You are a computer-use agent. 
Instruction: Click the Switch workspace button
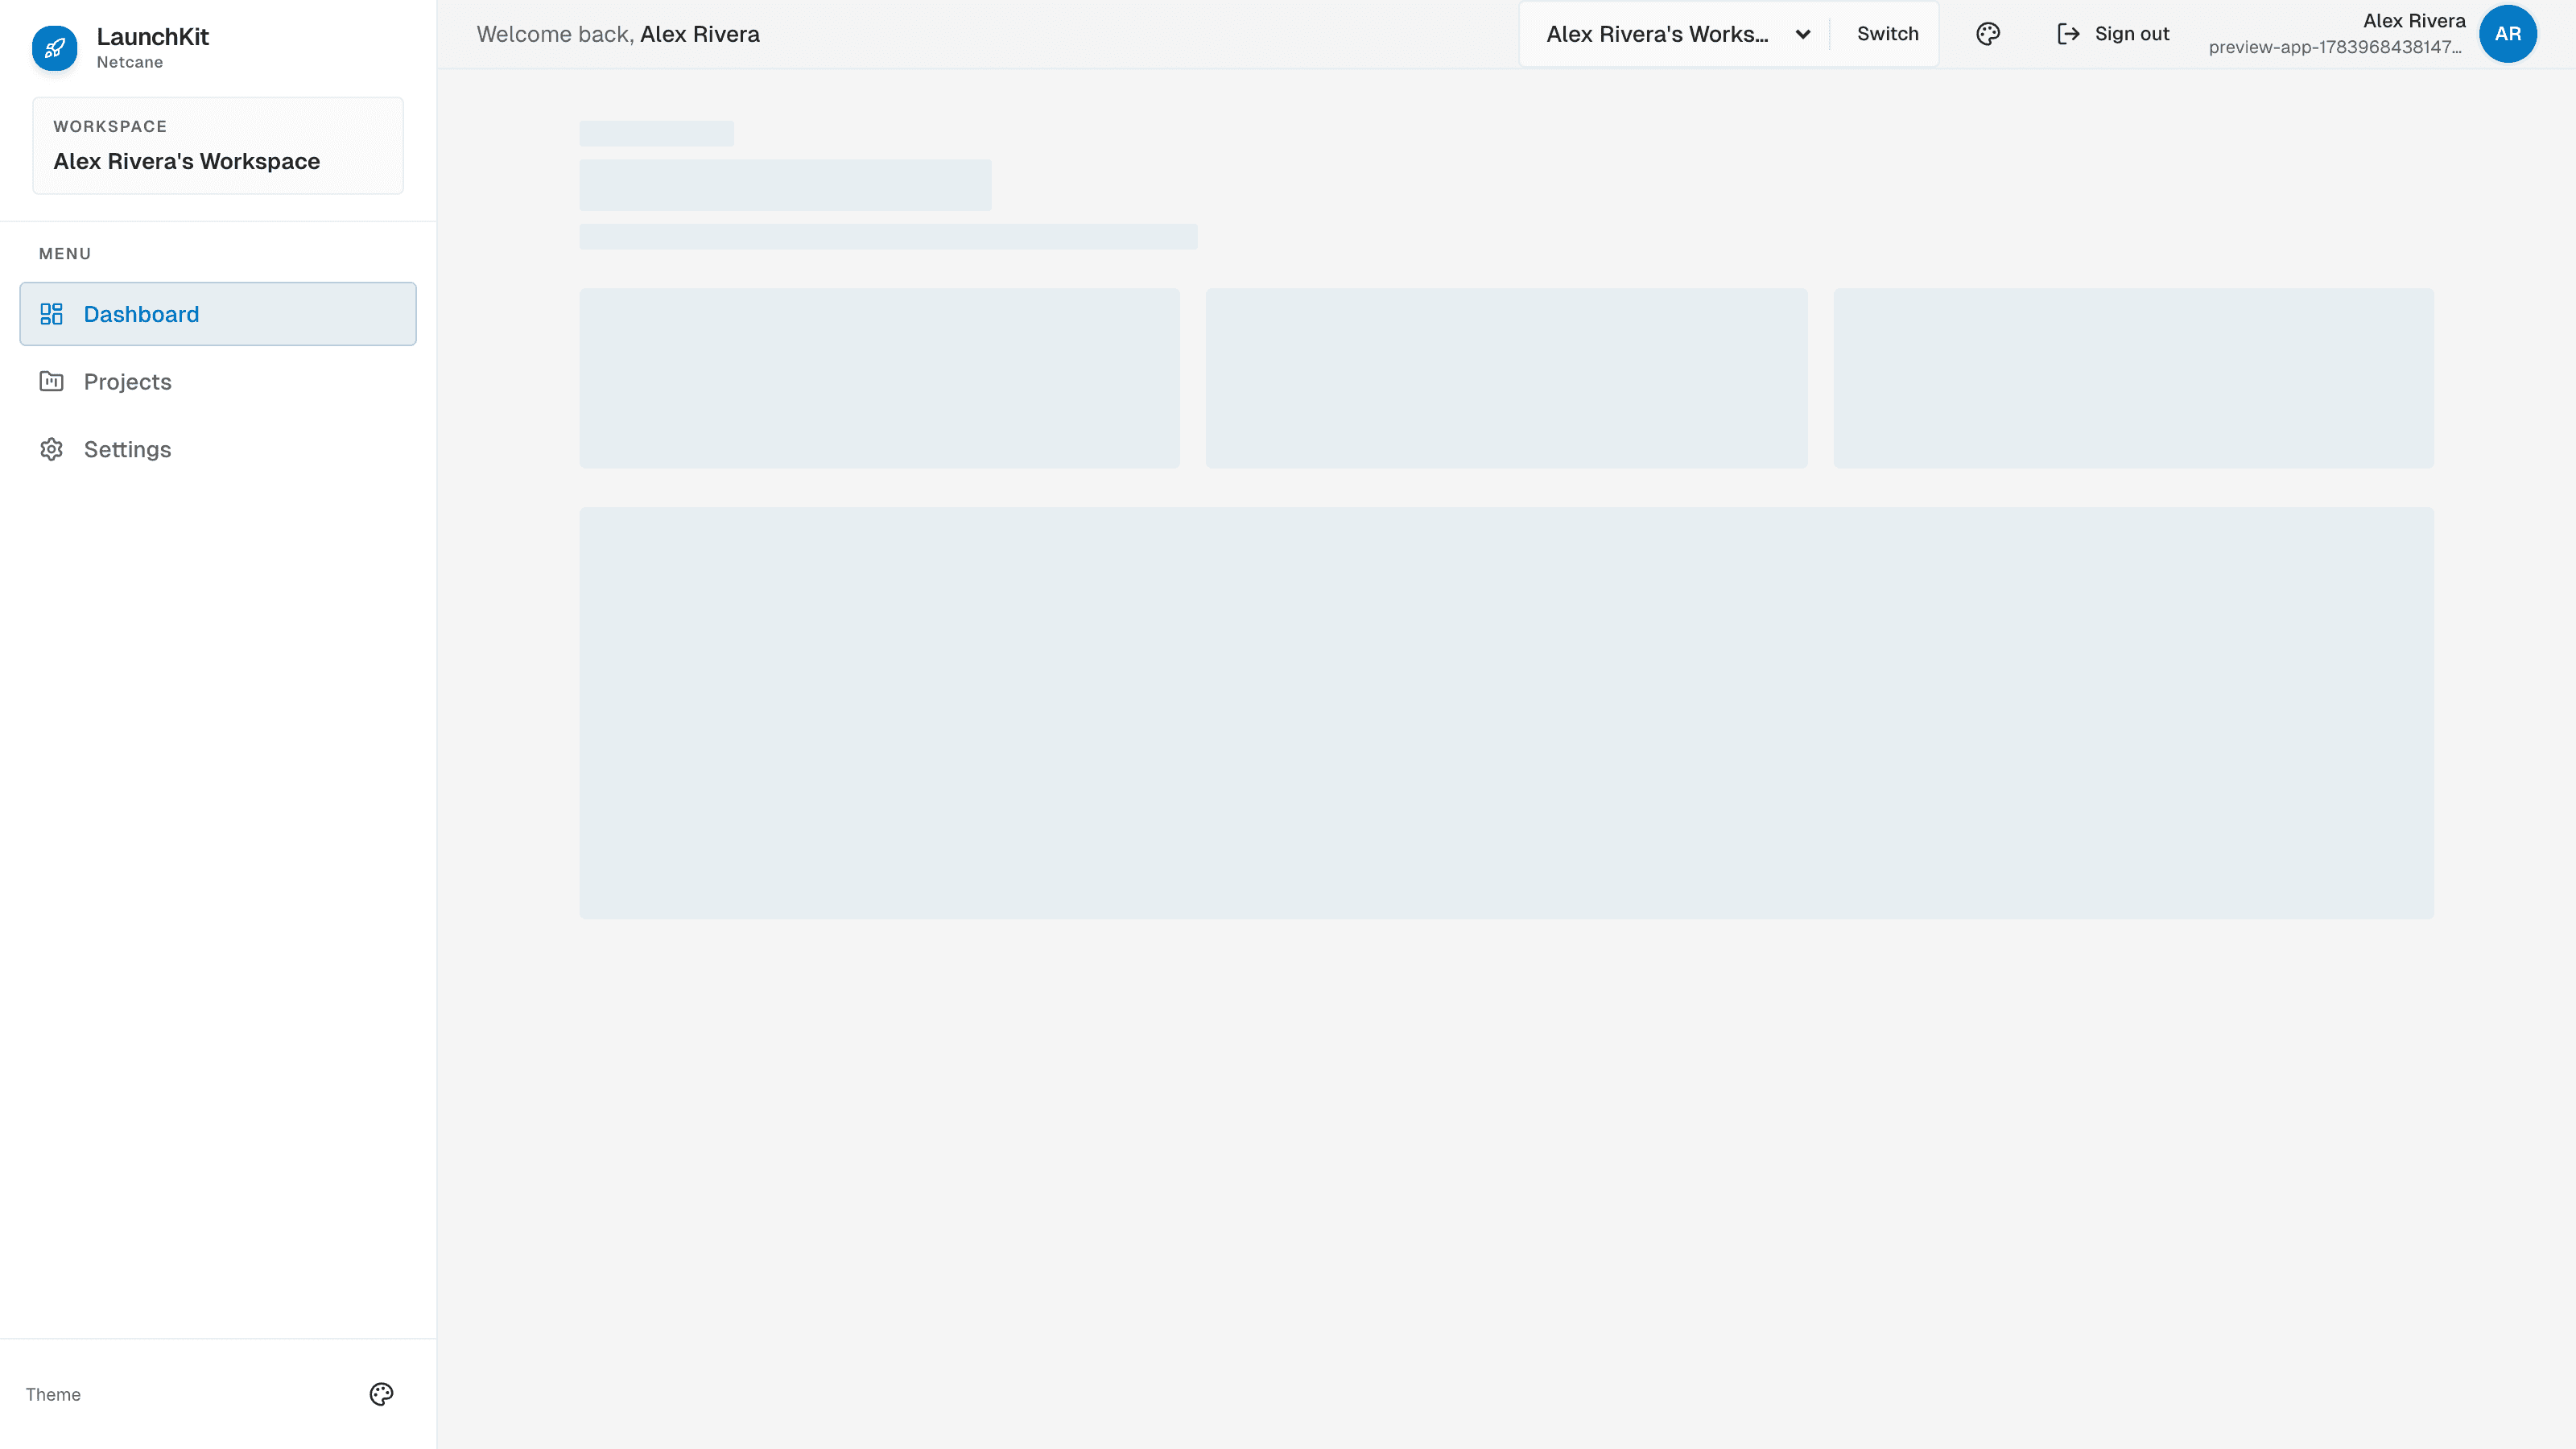point(1887,34)
